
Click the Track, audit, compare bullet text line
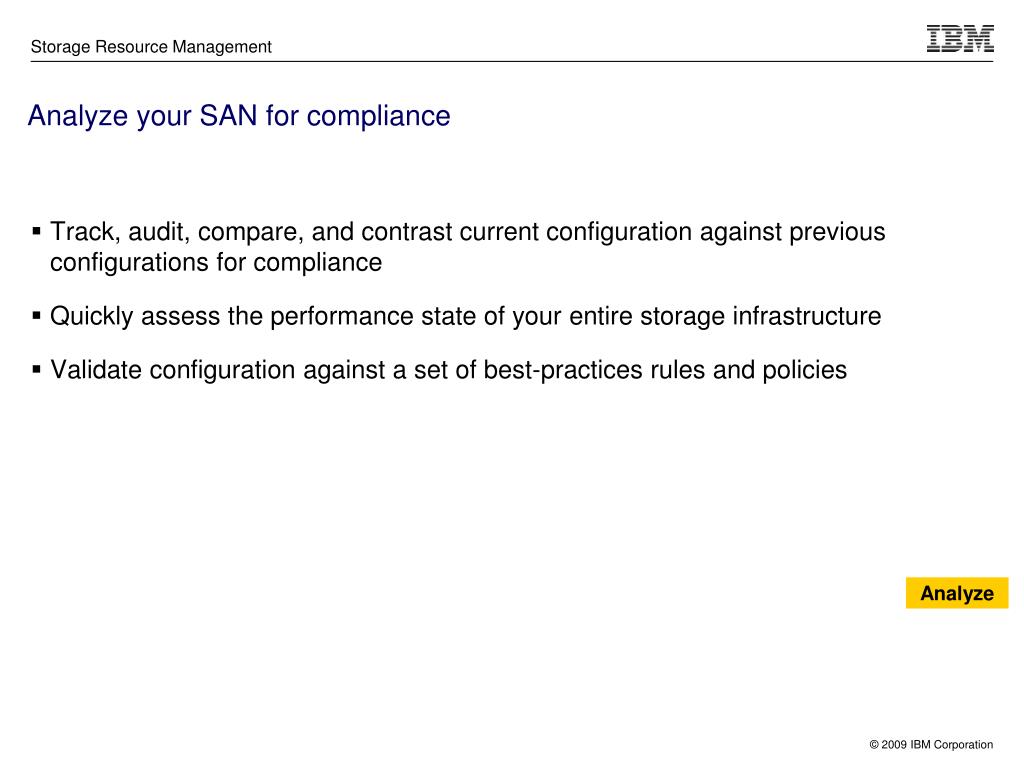[x=468, y=232]
